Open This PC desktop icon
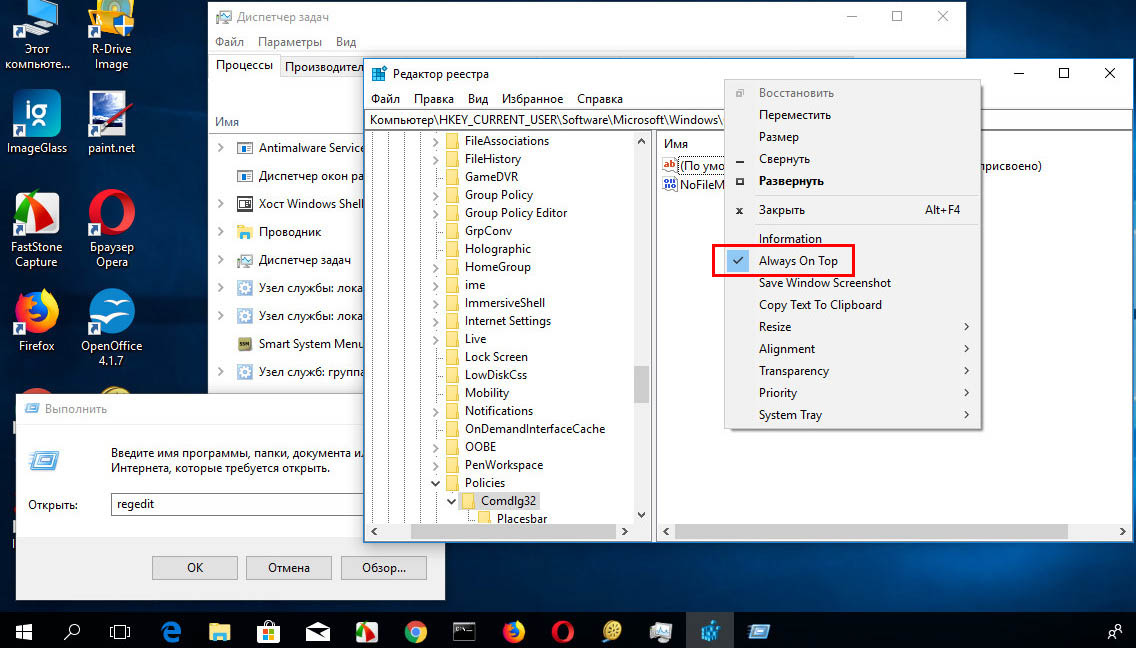The image size is (1136, 648). click(36, 36)
